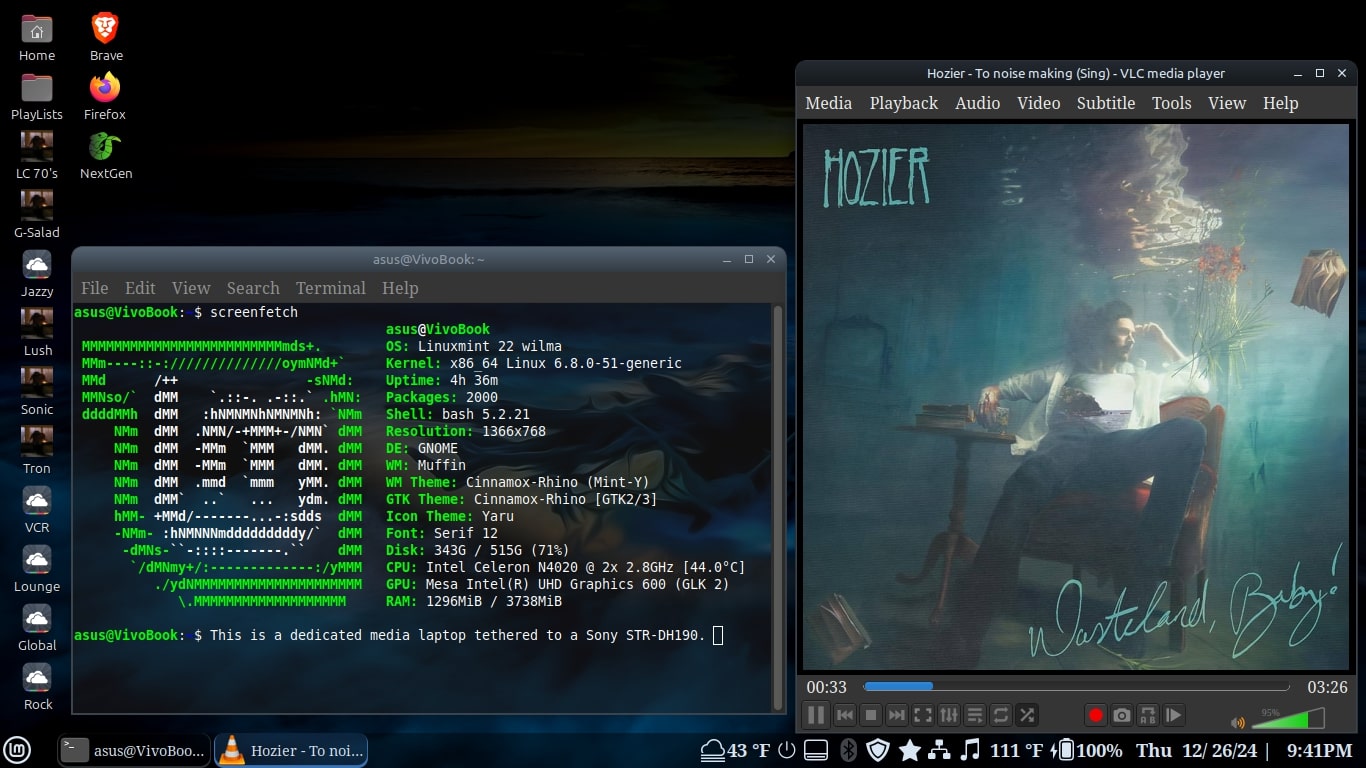Toggle fullscreen video mode

(x=923, y=715)
